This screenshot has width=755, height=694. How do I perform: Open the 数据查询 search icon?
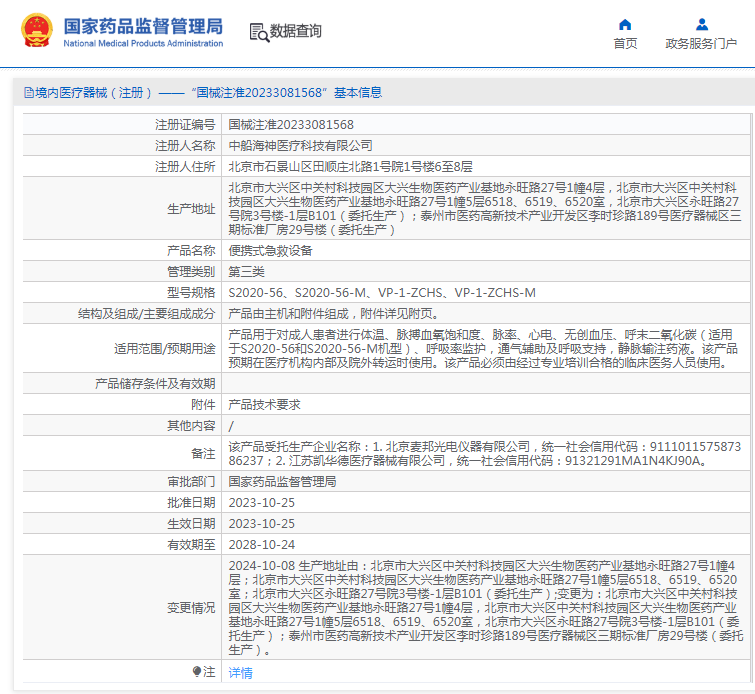(x=259, y=32)
